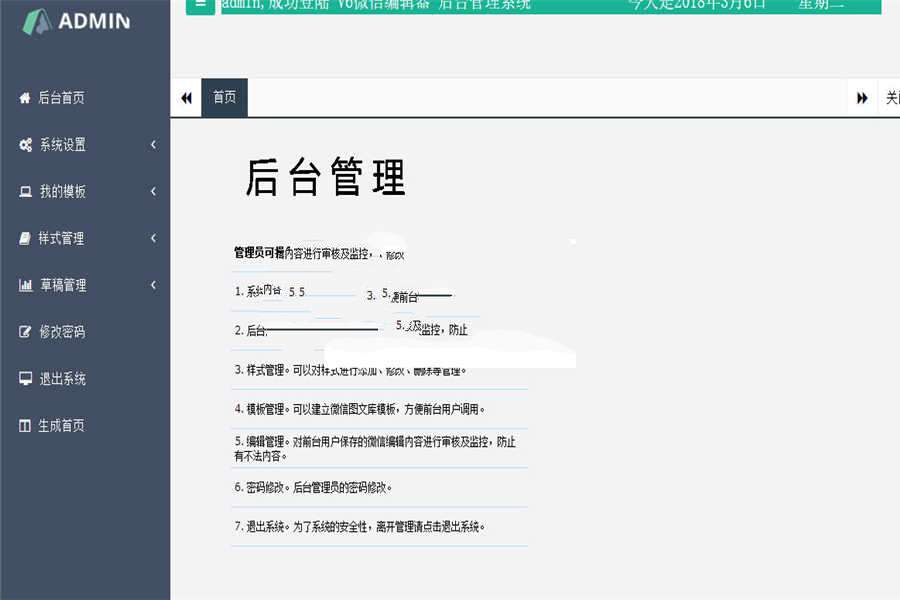The width and height of the screenshot is (900, 600).
Task: Click the bar chart icon beside 草稿管理
Action: [x=25, y=285]
